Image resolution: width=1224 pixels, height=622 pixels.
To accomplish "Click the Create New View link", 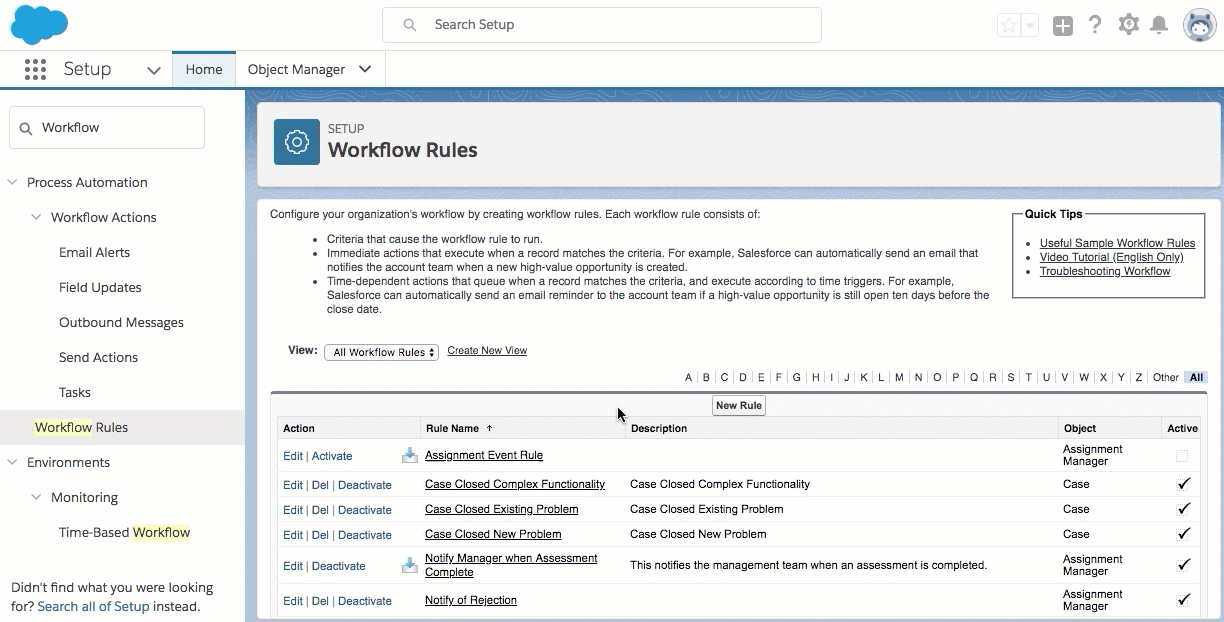I will pos(487,351).
